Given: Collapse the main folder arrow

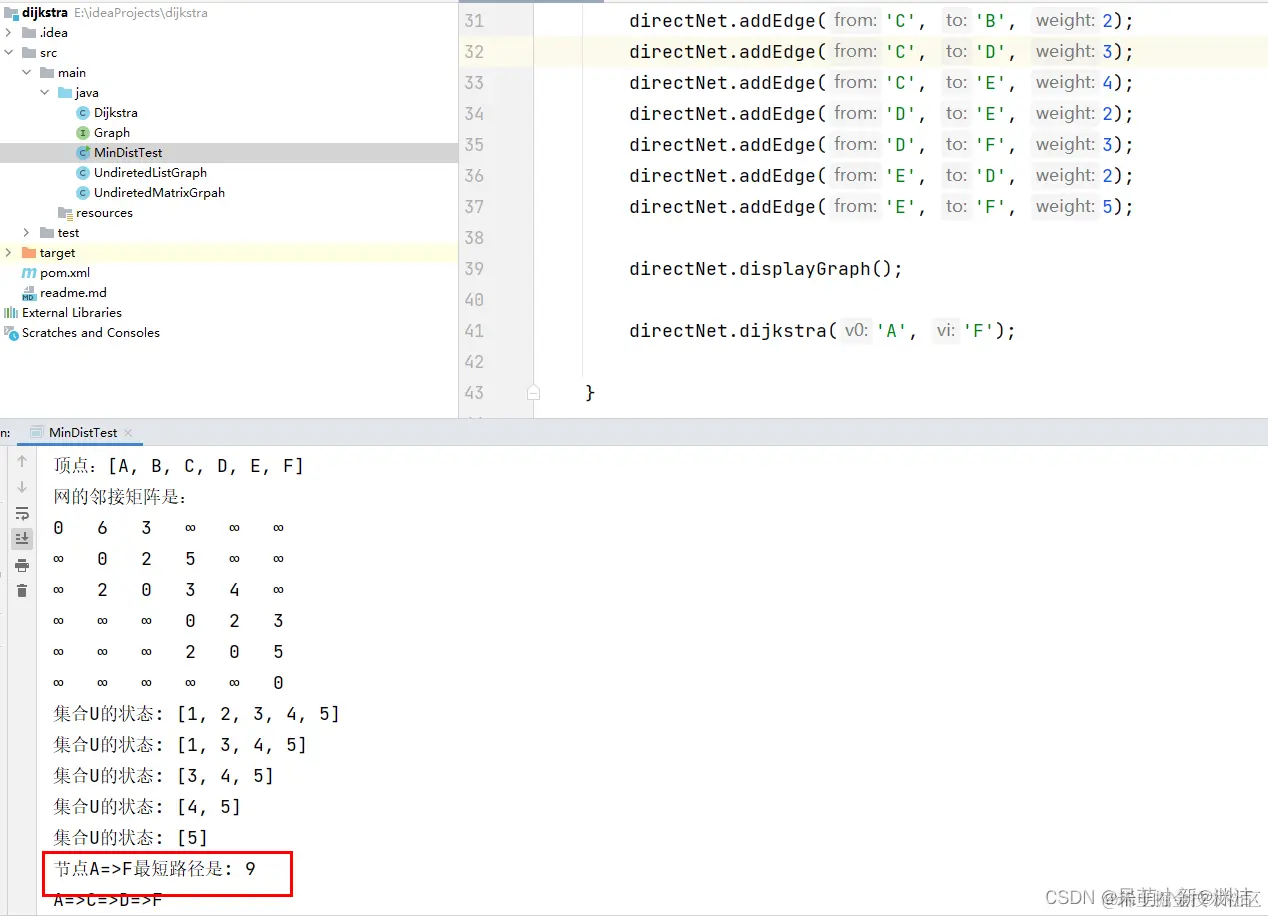Looking at the screenshot, I should click(x=27, y=73).
